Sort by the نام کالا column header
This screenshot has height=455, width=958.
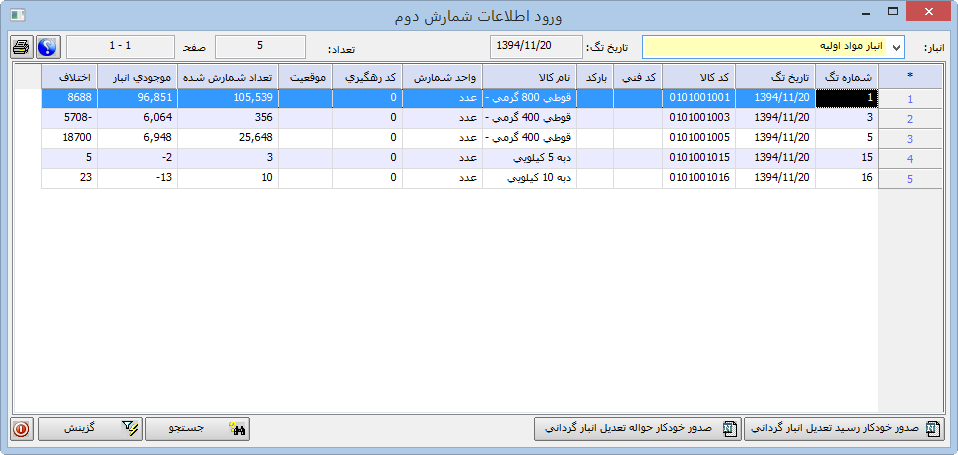(529, 76)
